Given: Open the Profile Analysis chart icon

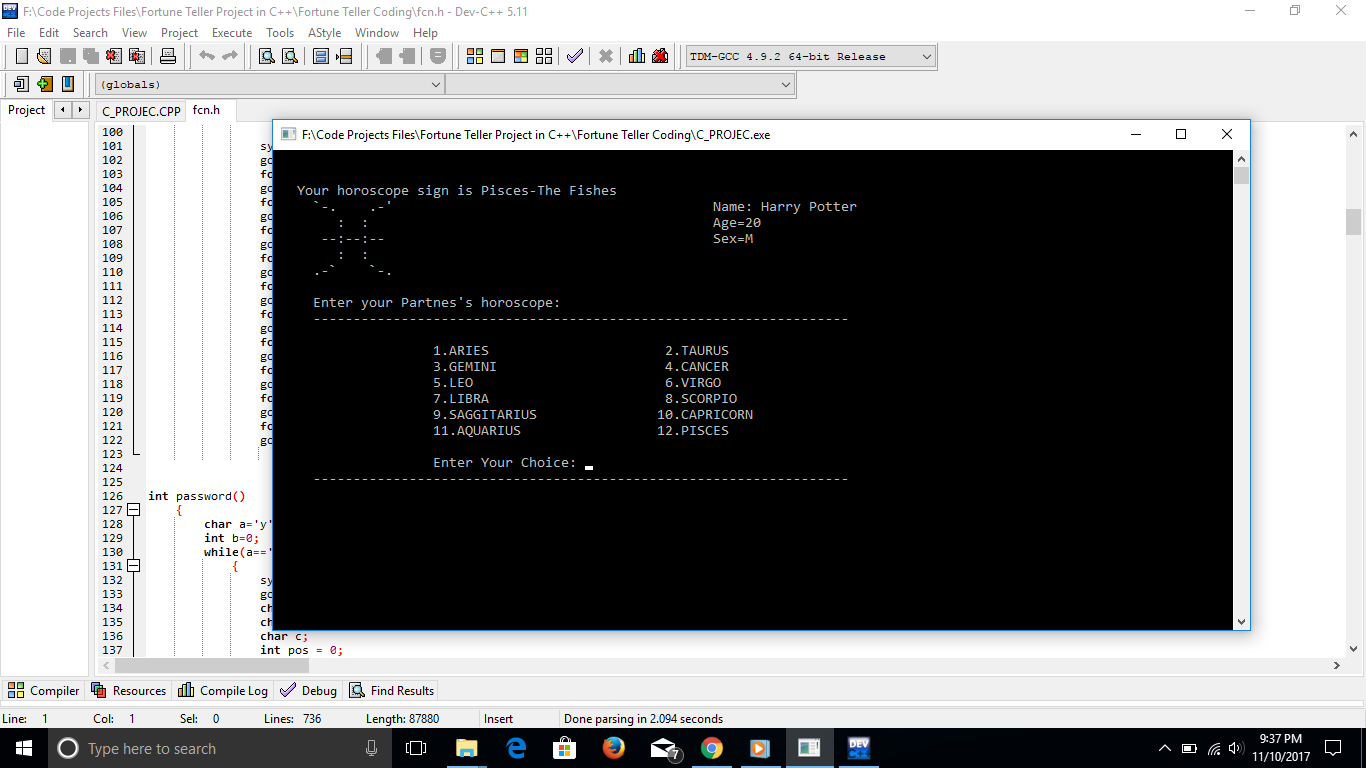Looking at the screenshot, I should pyautogui.click(x=637, y=56).
